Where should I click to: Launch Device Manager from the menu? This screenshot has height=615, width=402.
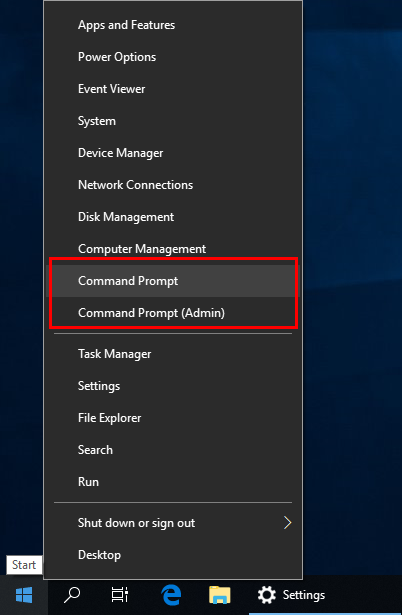(x=173, y=153)
